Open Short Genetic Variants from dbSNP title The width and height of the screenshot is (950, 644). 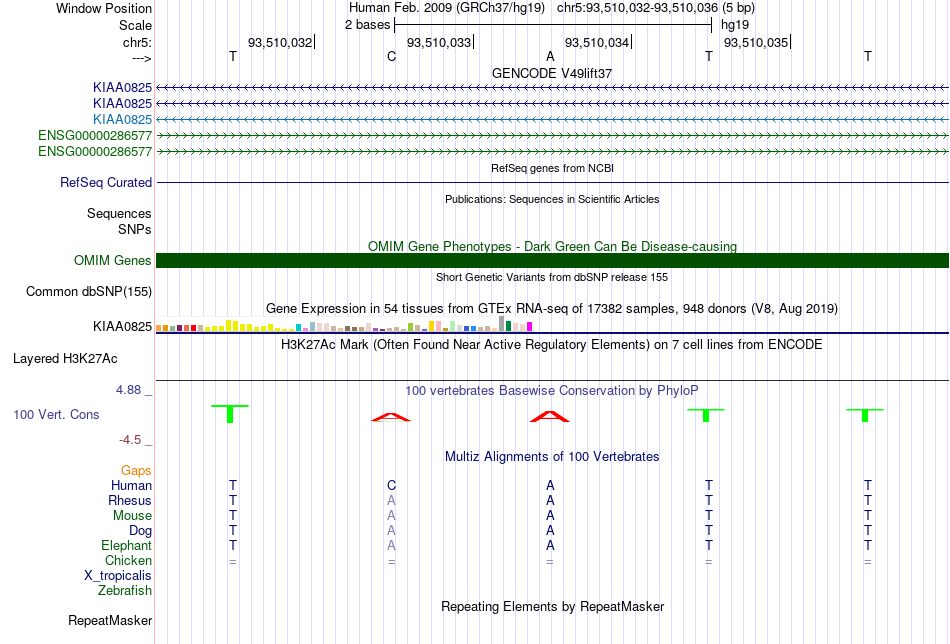tap(552, 277)
